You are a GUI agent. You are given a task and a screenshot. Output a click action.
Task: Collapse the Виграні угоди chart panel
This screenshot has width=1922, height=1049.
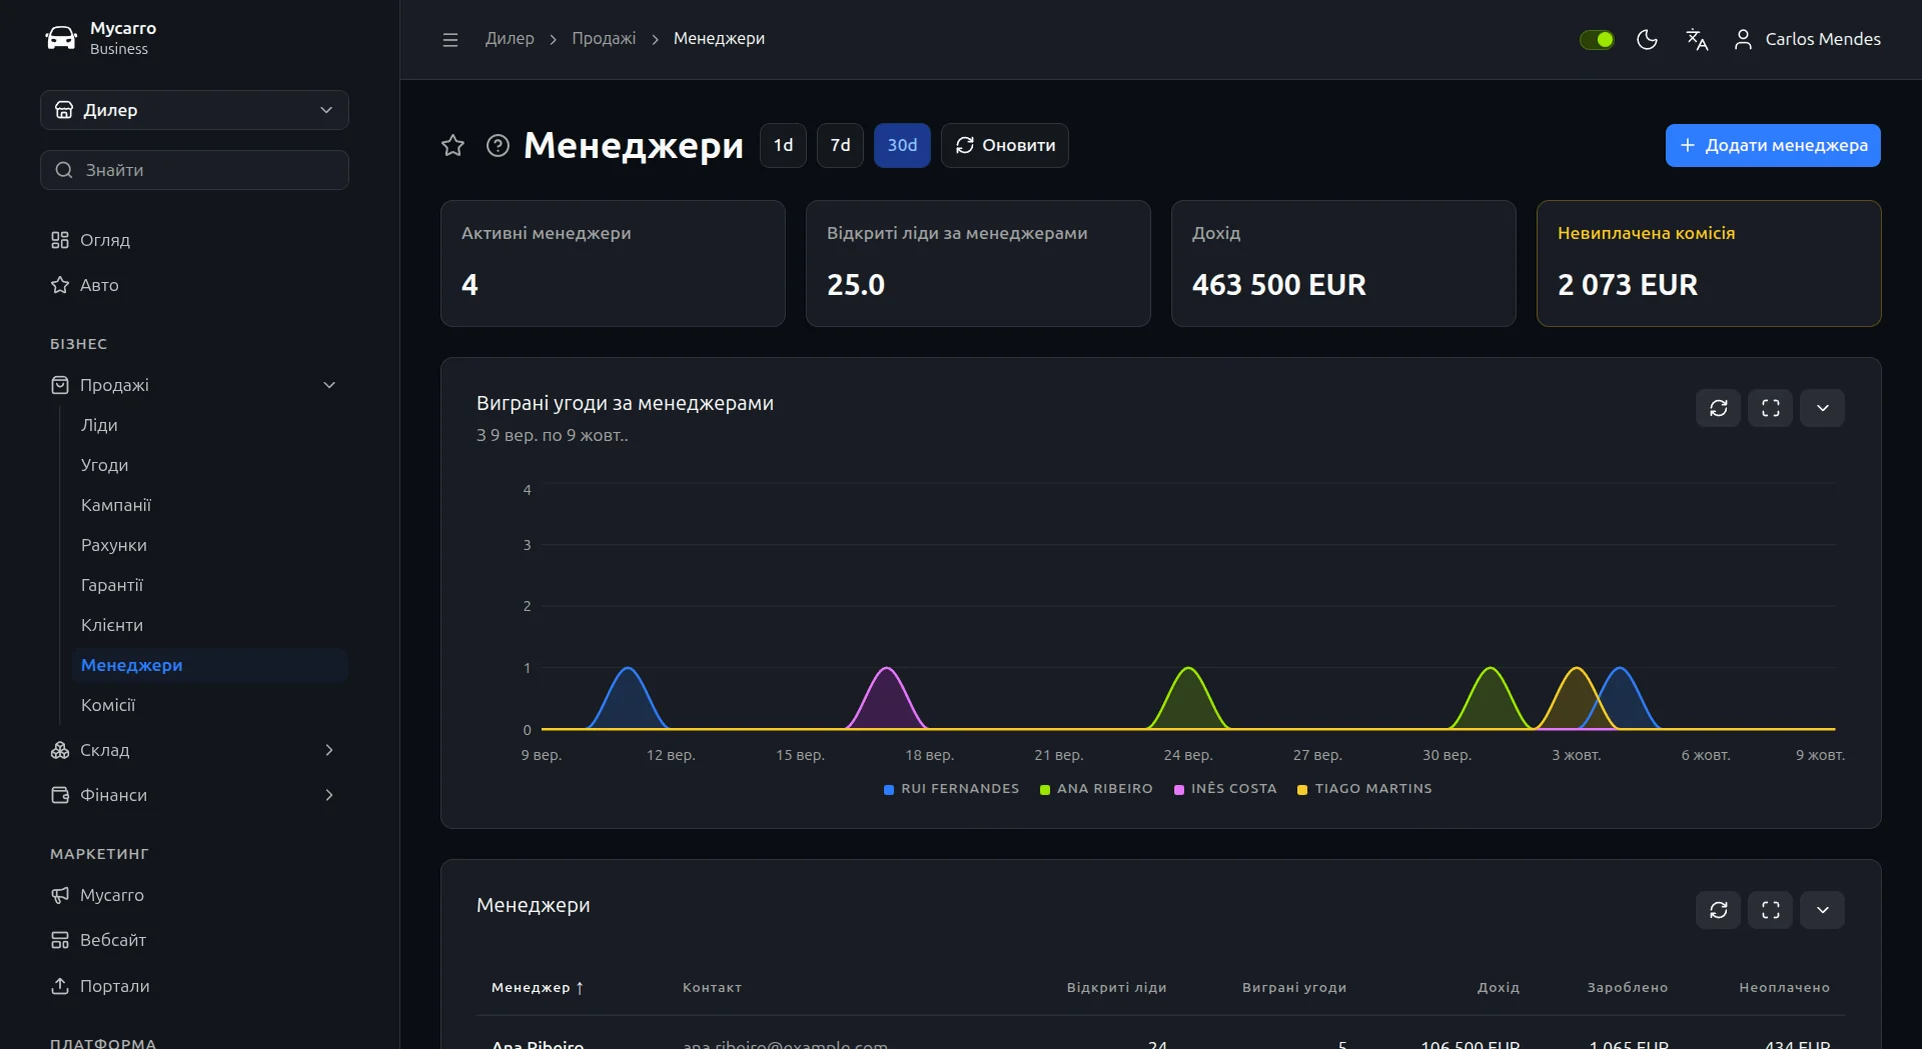pyautogui.click(x=1822, y=408)
